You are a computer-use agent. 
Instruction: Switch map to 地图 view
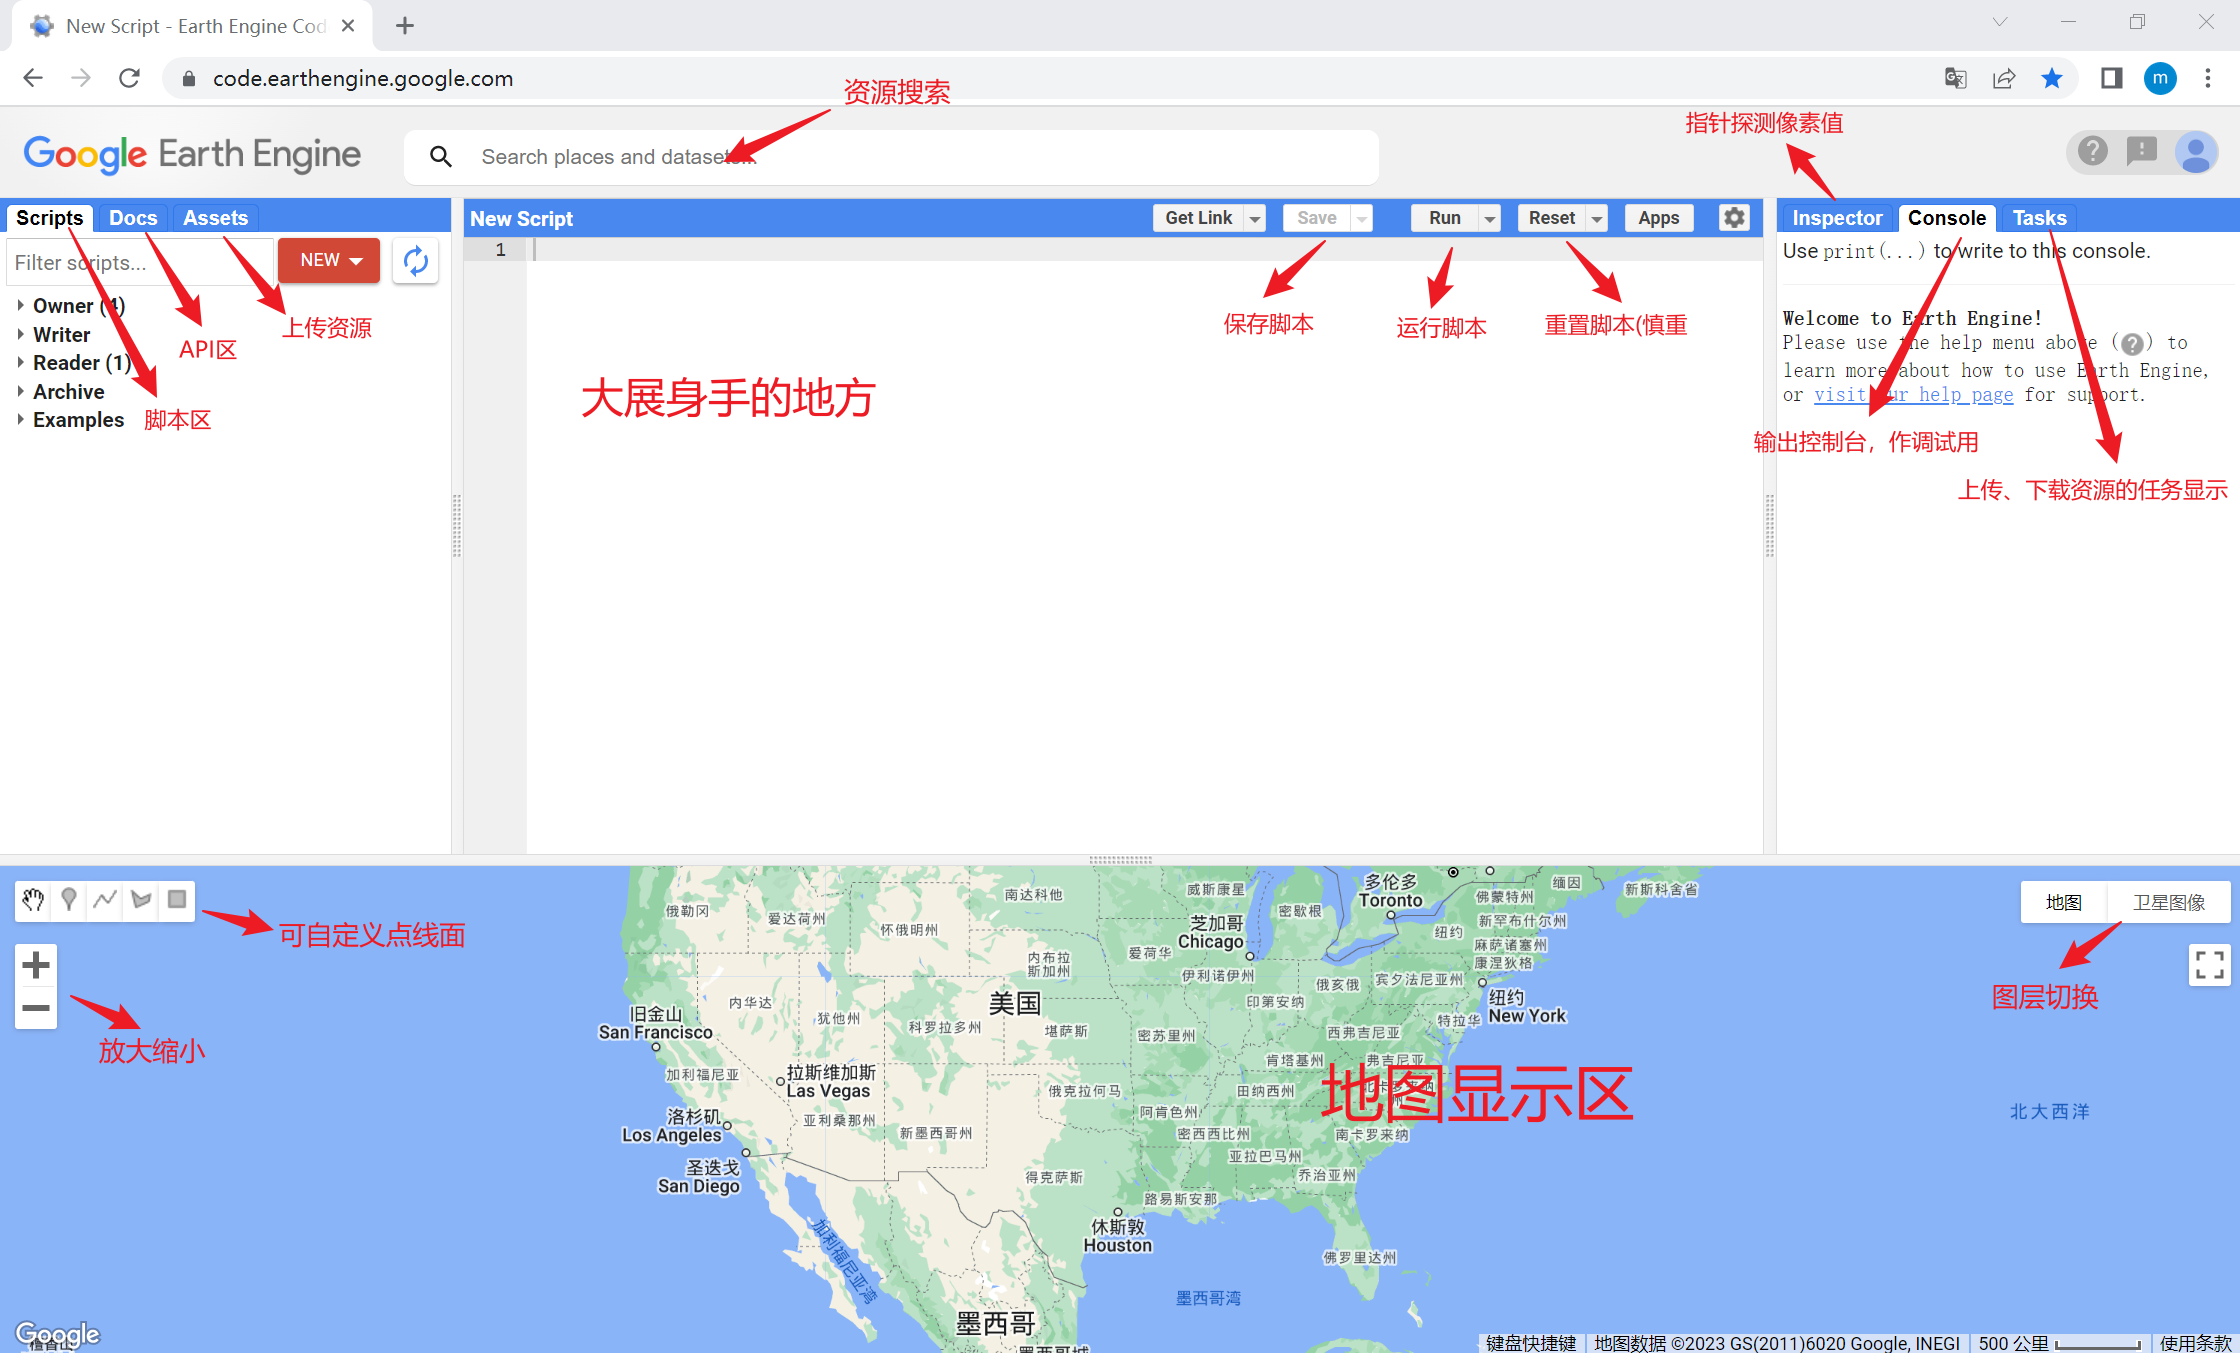click(x=2062, y=901)
